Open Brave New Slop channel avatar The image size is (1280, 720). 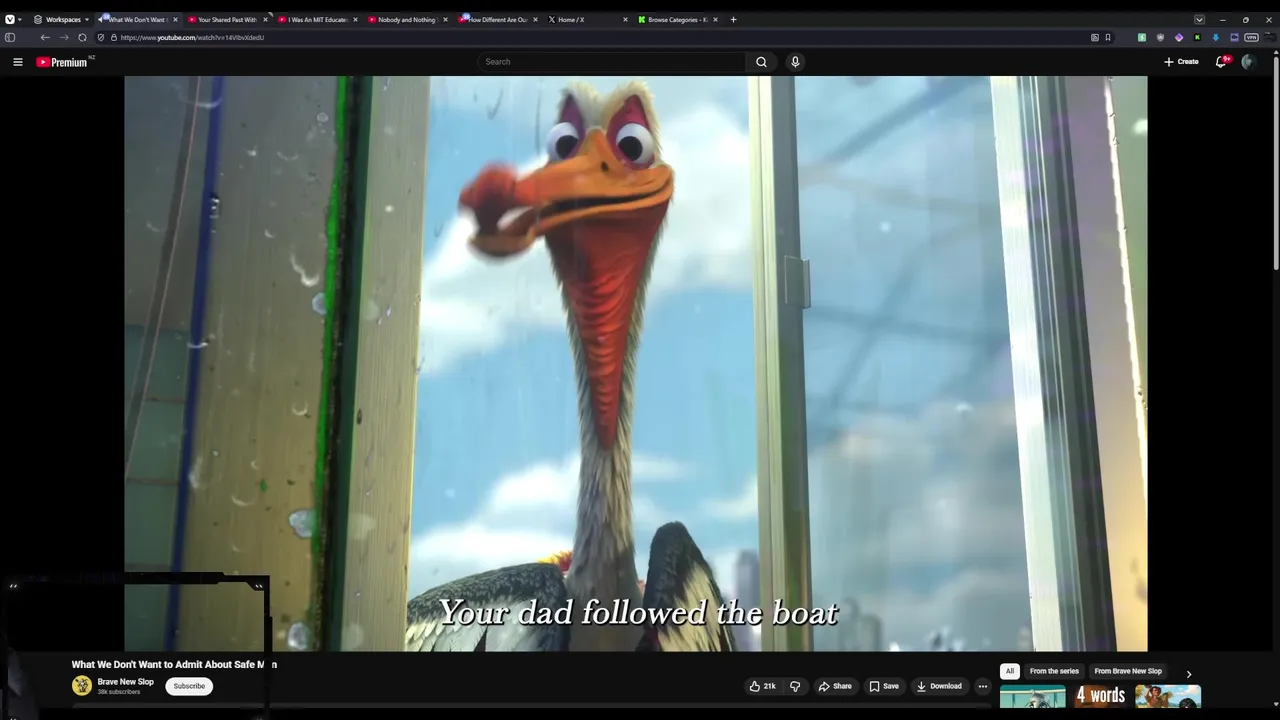tap(81, 685)
